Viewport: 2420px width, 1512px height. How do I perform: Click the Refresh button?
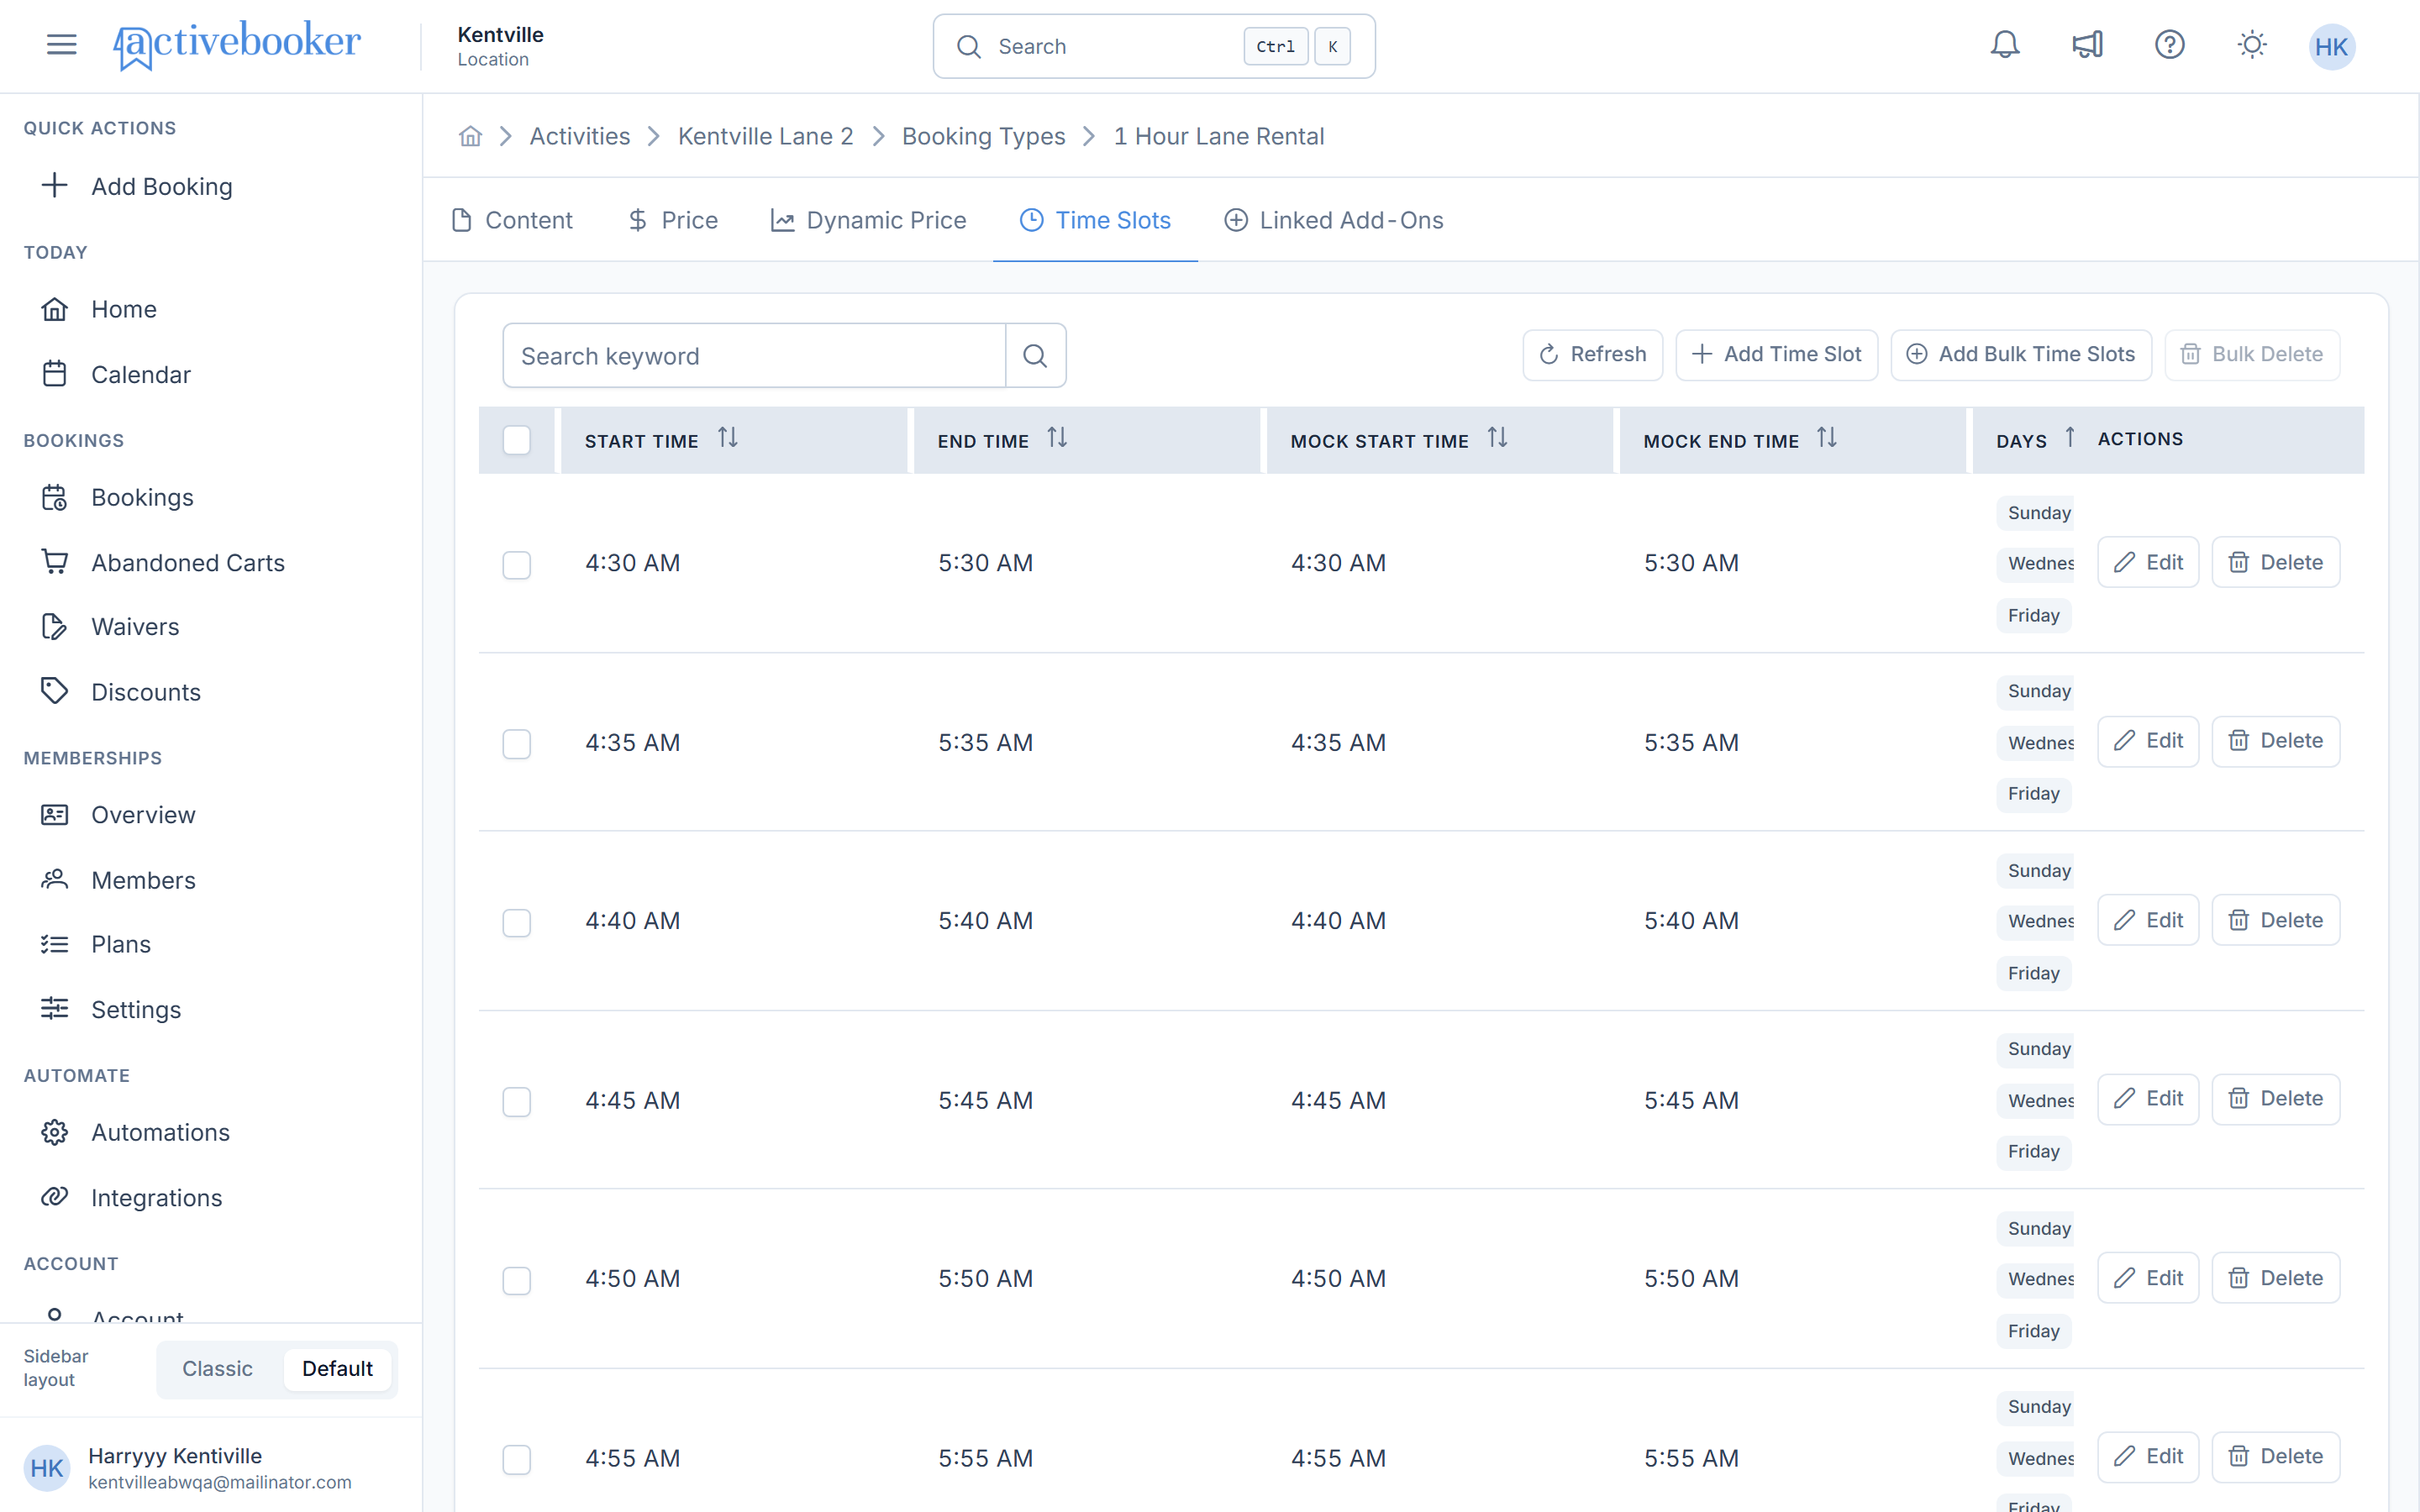point(1592,354)
